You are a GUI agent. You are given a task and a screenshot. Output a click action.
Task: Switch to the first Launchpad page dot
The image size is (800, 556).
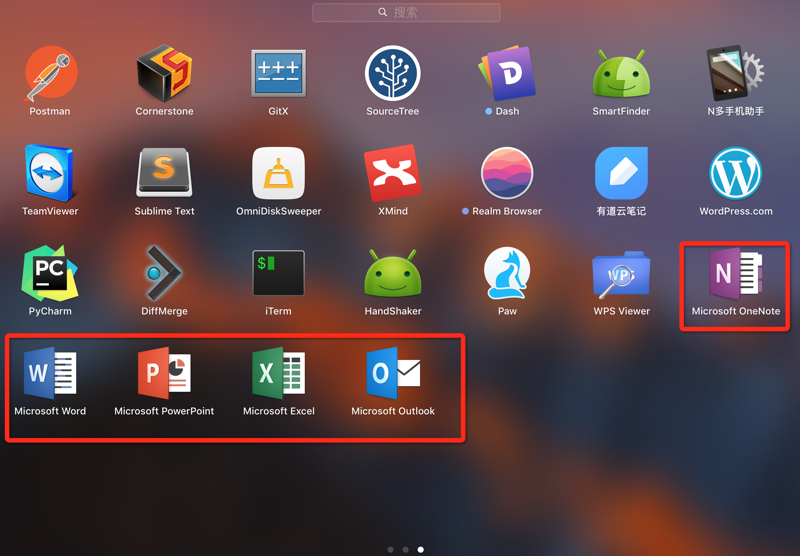pos(390,549)
